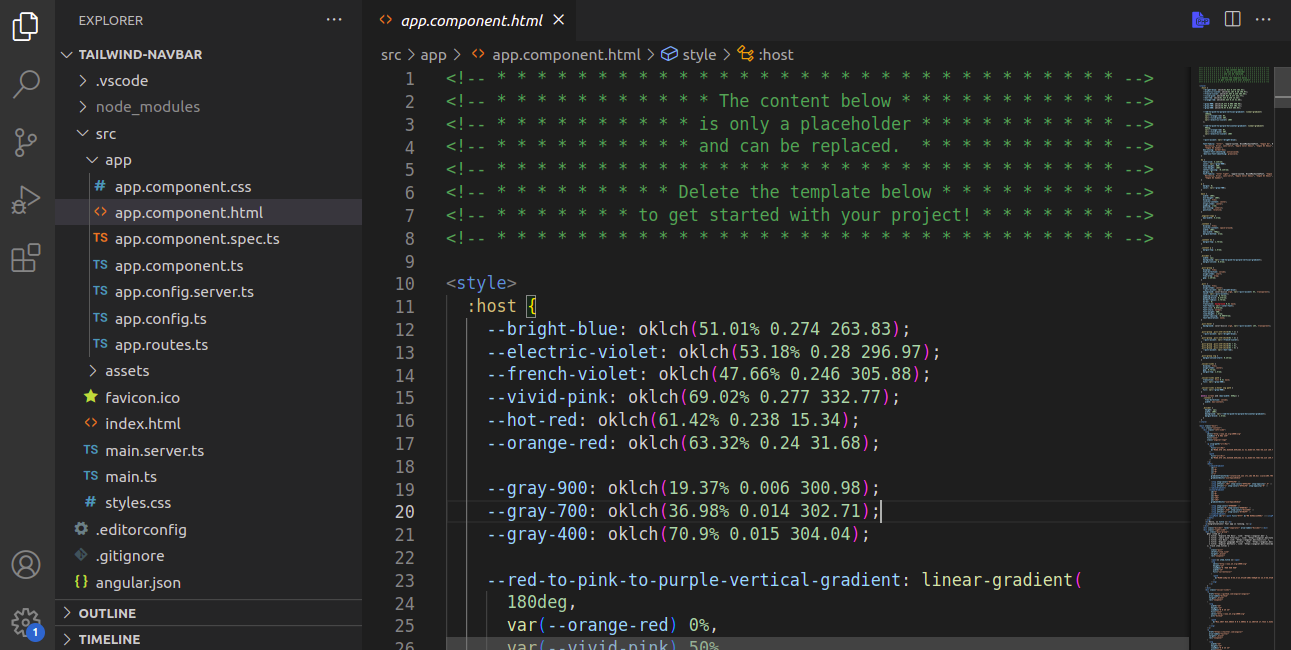Viewport: 1291px width, 650px height.
Task: Close the app.component.html editor tab
Action: pyautogui.click(x=558, y=20)
